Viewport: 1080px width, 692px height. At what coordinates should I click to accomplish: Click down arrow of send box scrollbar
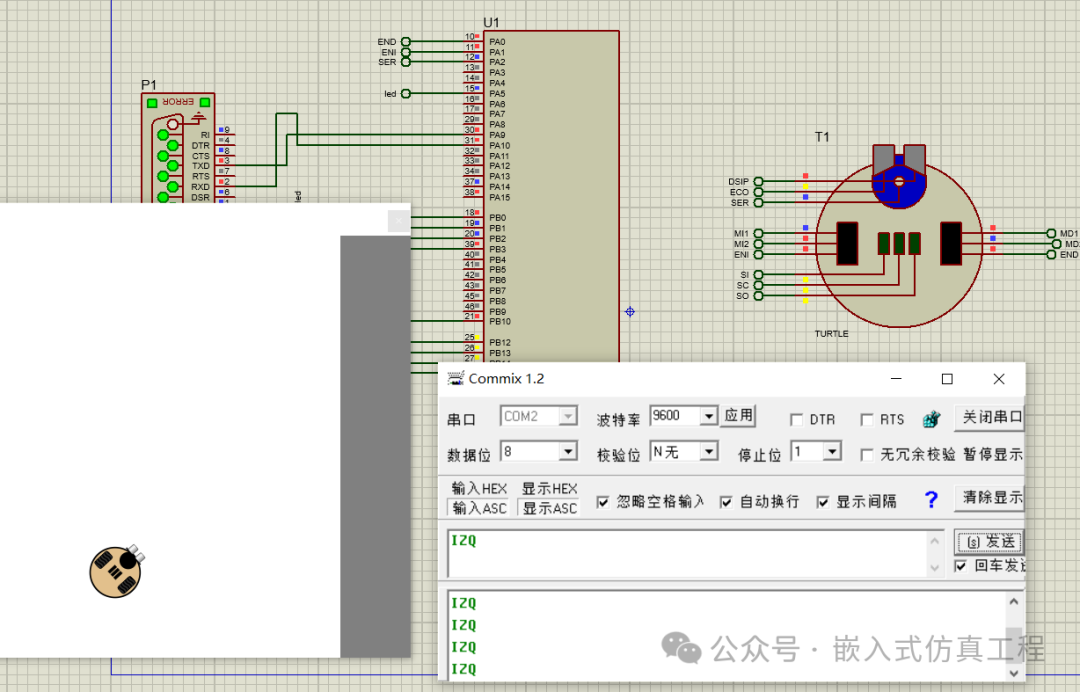(935, 568)
